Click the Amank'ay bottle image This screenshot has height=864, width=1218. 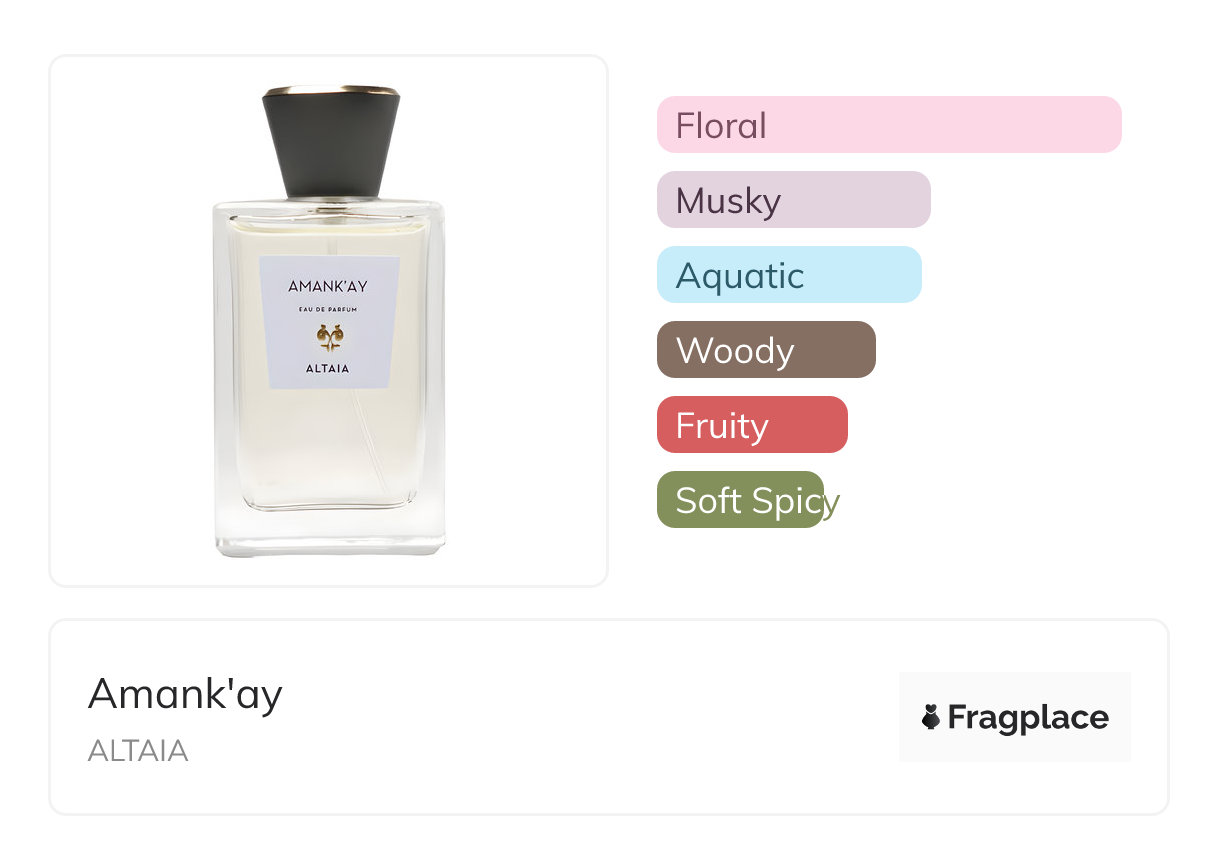tap(329, 321)
